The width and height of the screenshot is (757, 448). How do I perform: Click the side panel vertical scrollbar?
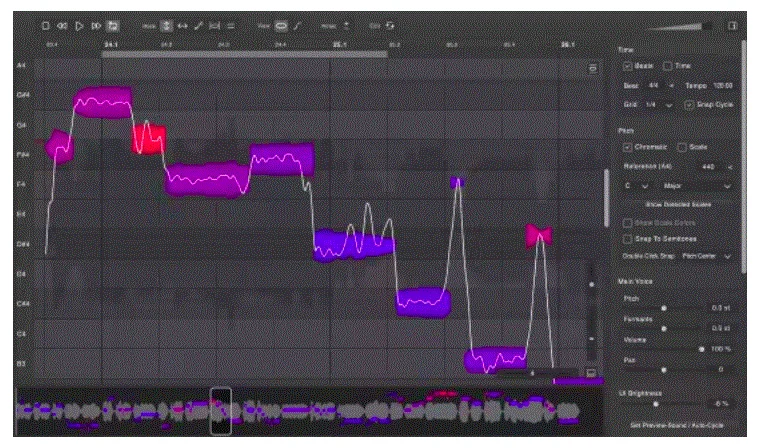coord(744,157)
